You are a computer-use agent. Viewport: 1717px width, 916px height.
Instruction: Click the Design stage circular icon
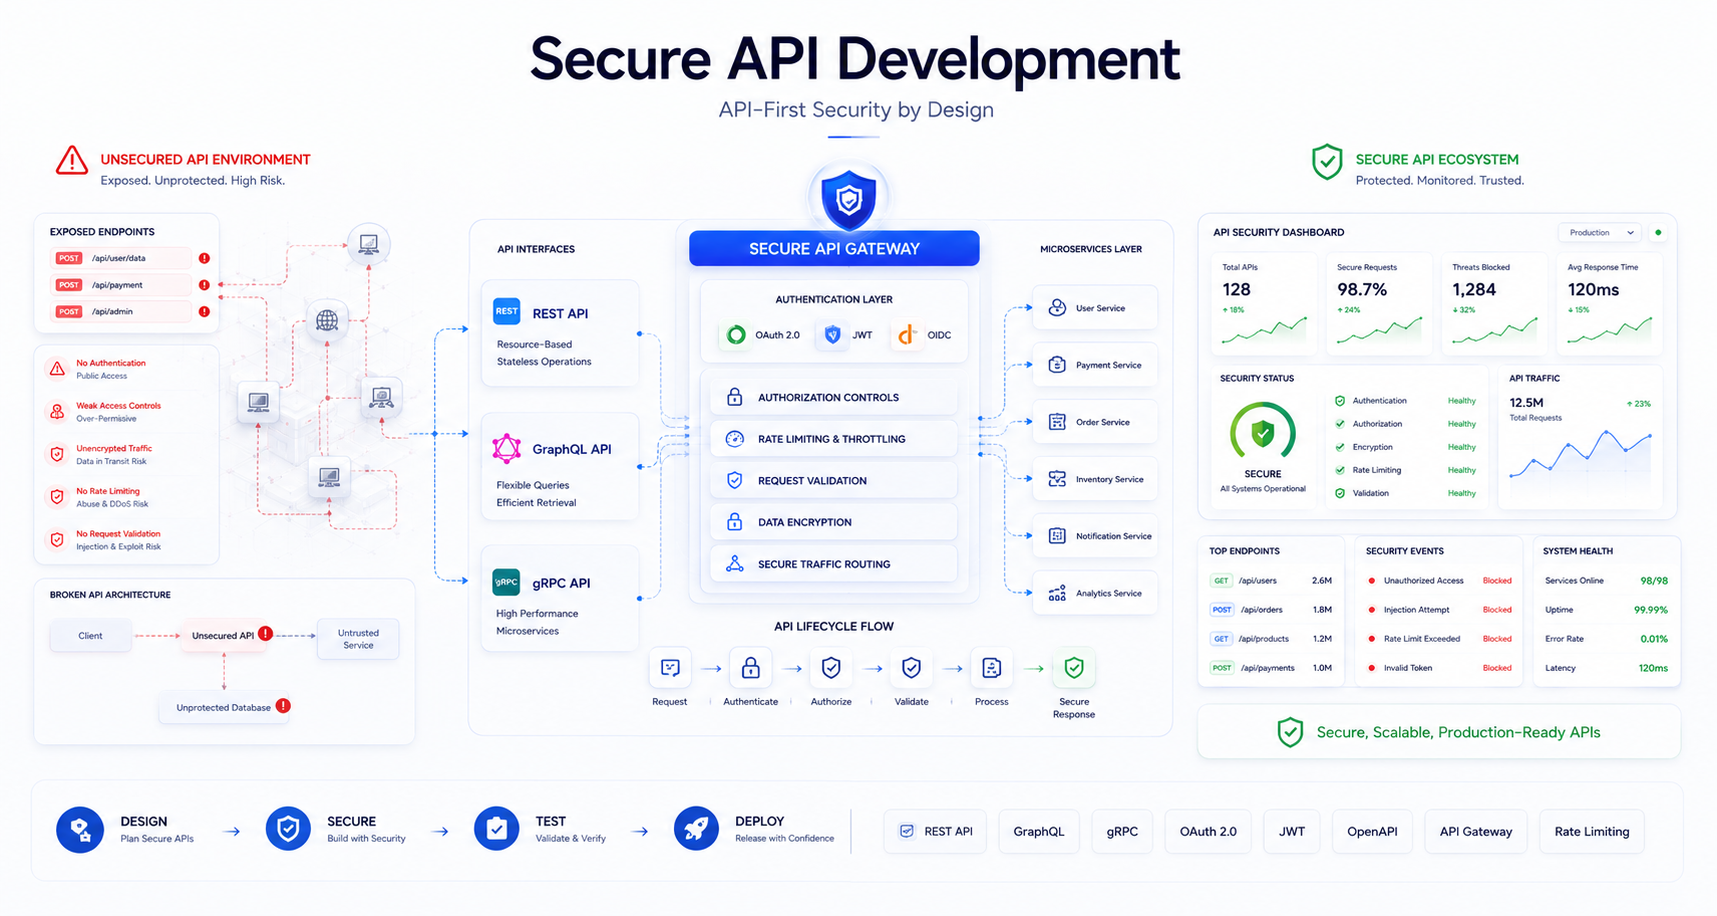(x=80, y=830)
